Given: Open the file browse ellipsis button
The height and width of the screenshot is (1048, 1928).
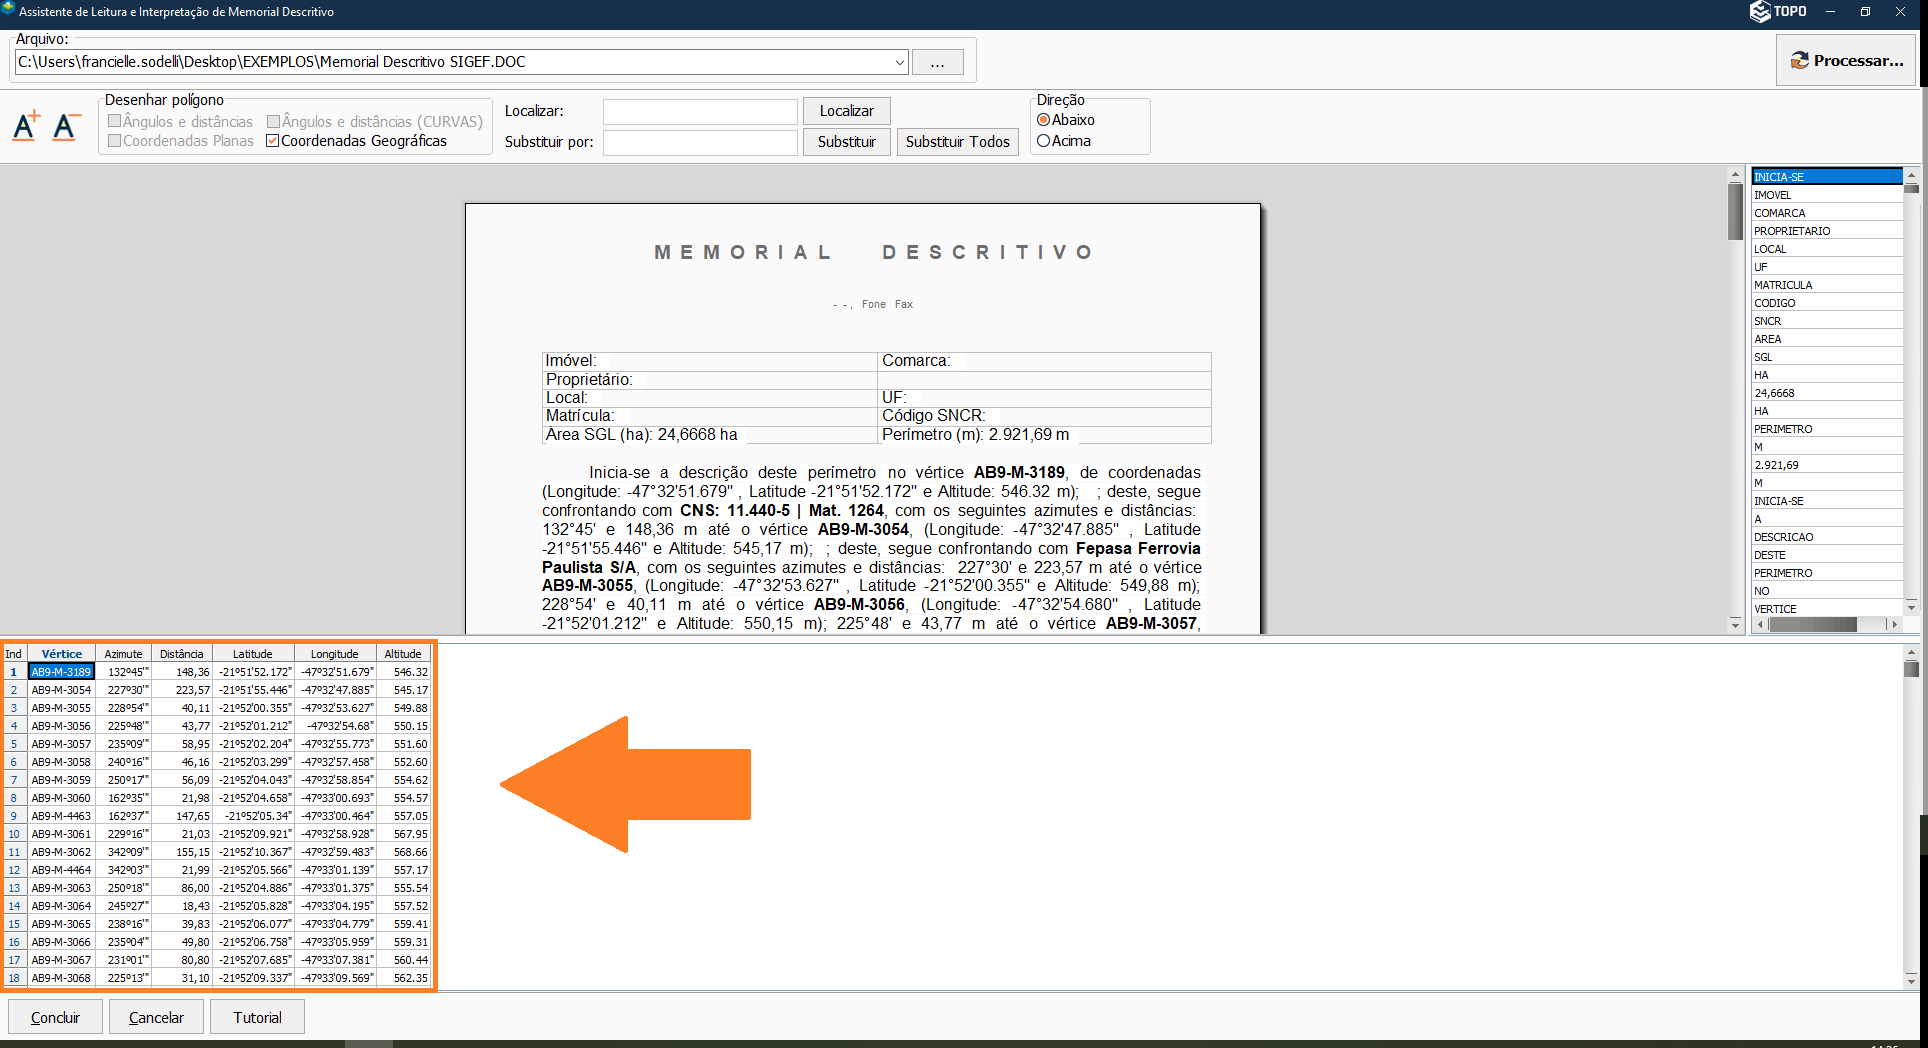Looking at the screenshot, I should [x=937, y=62].
